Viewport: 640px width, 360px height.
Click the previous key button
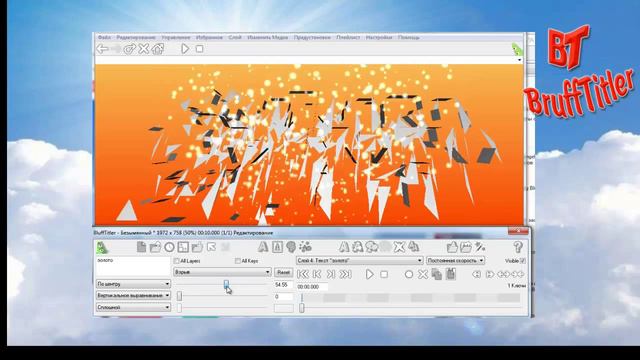click(x=317, y=274)
